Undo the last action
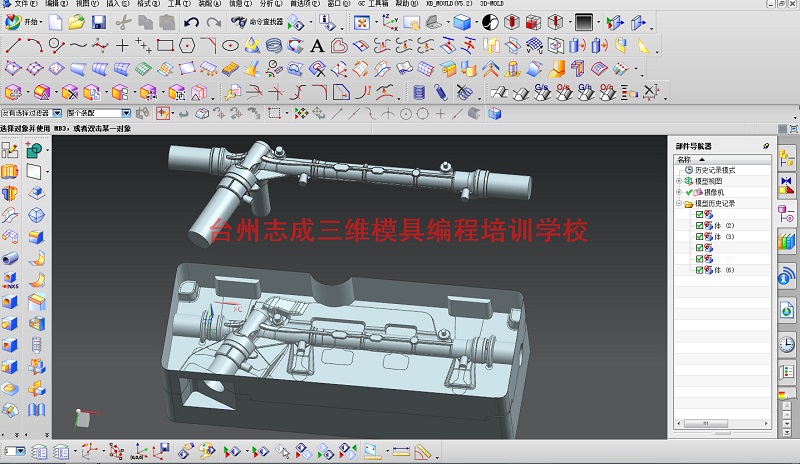Viewport: 800px width, 464px height. point(191,22)
